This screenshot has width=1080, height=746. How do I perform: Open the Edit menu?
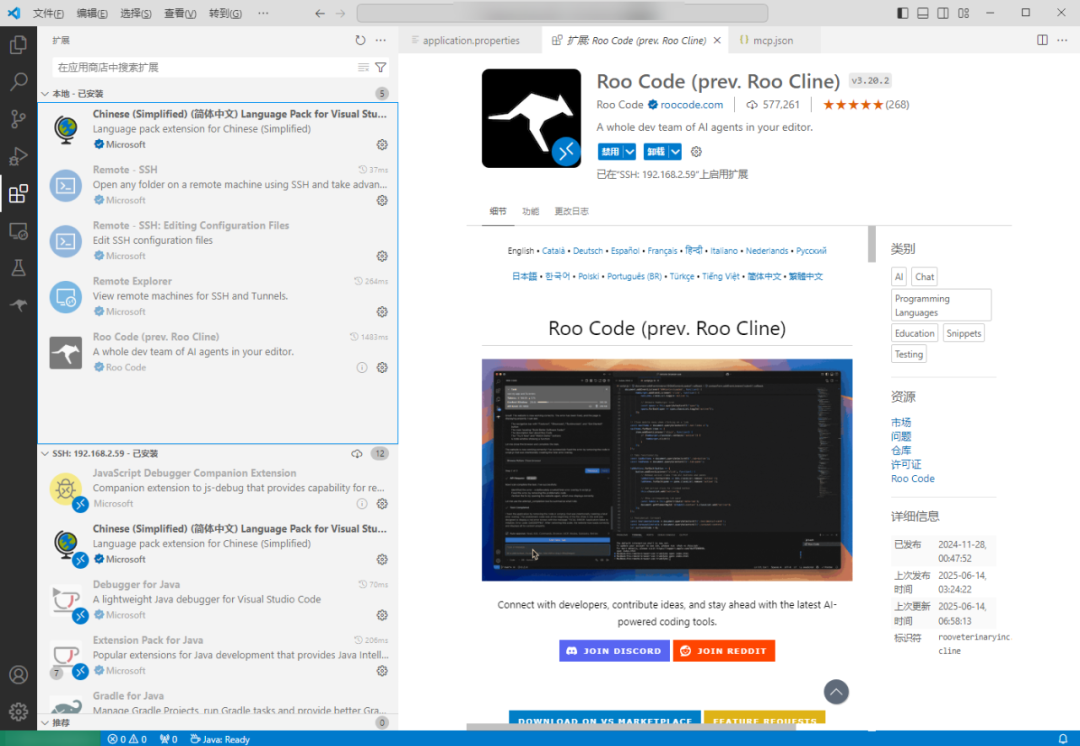tap(92, 13)
